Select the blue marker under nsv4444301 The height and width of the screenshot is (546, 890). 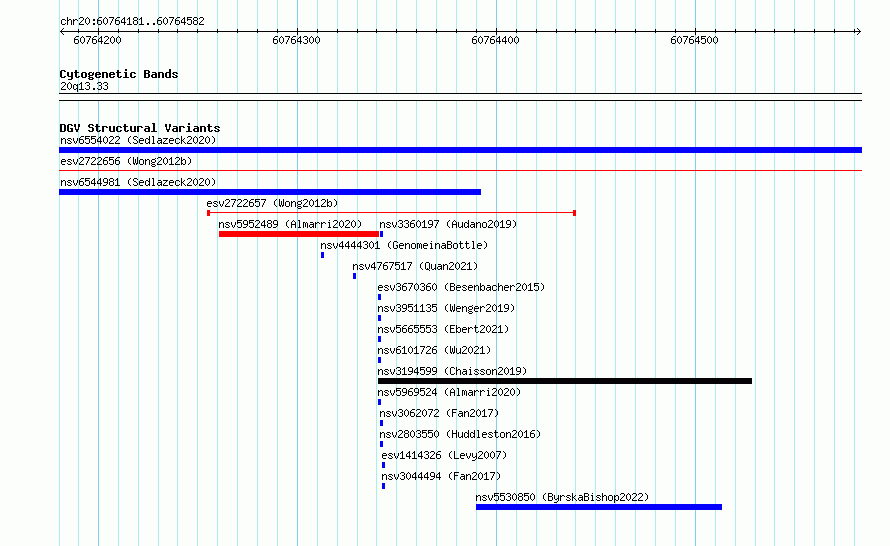tap(322, 255)
